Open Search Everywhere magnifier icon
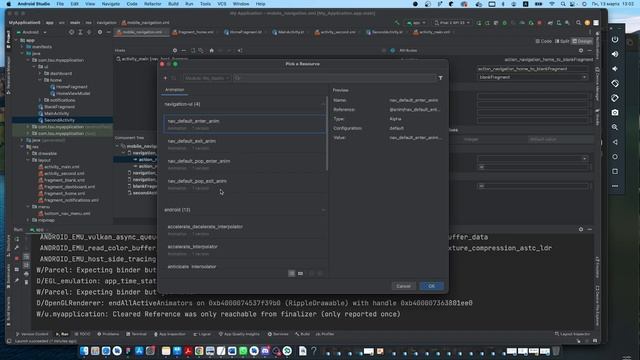The image size is (640, 360). [578, 23]
